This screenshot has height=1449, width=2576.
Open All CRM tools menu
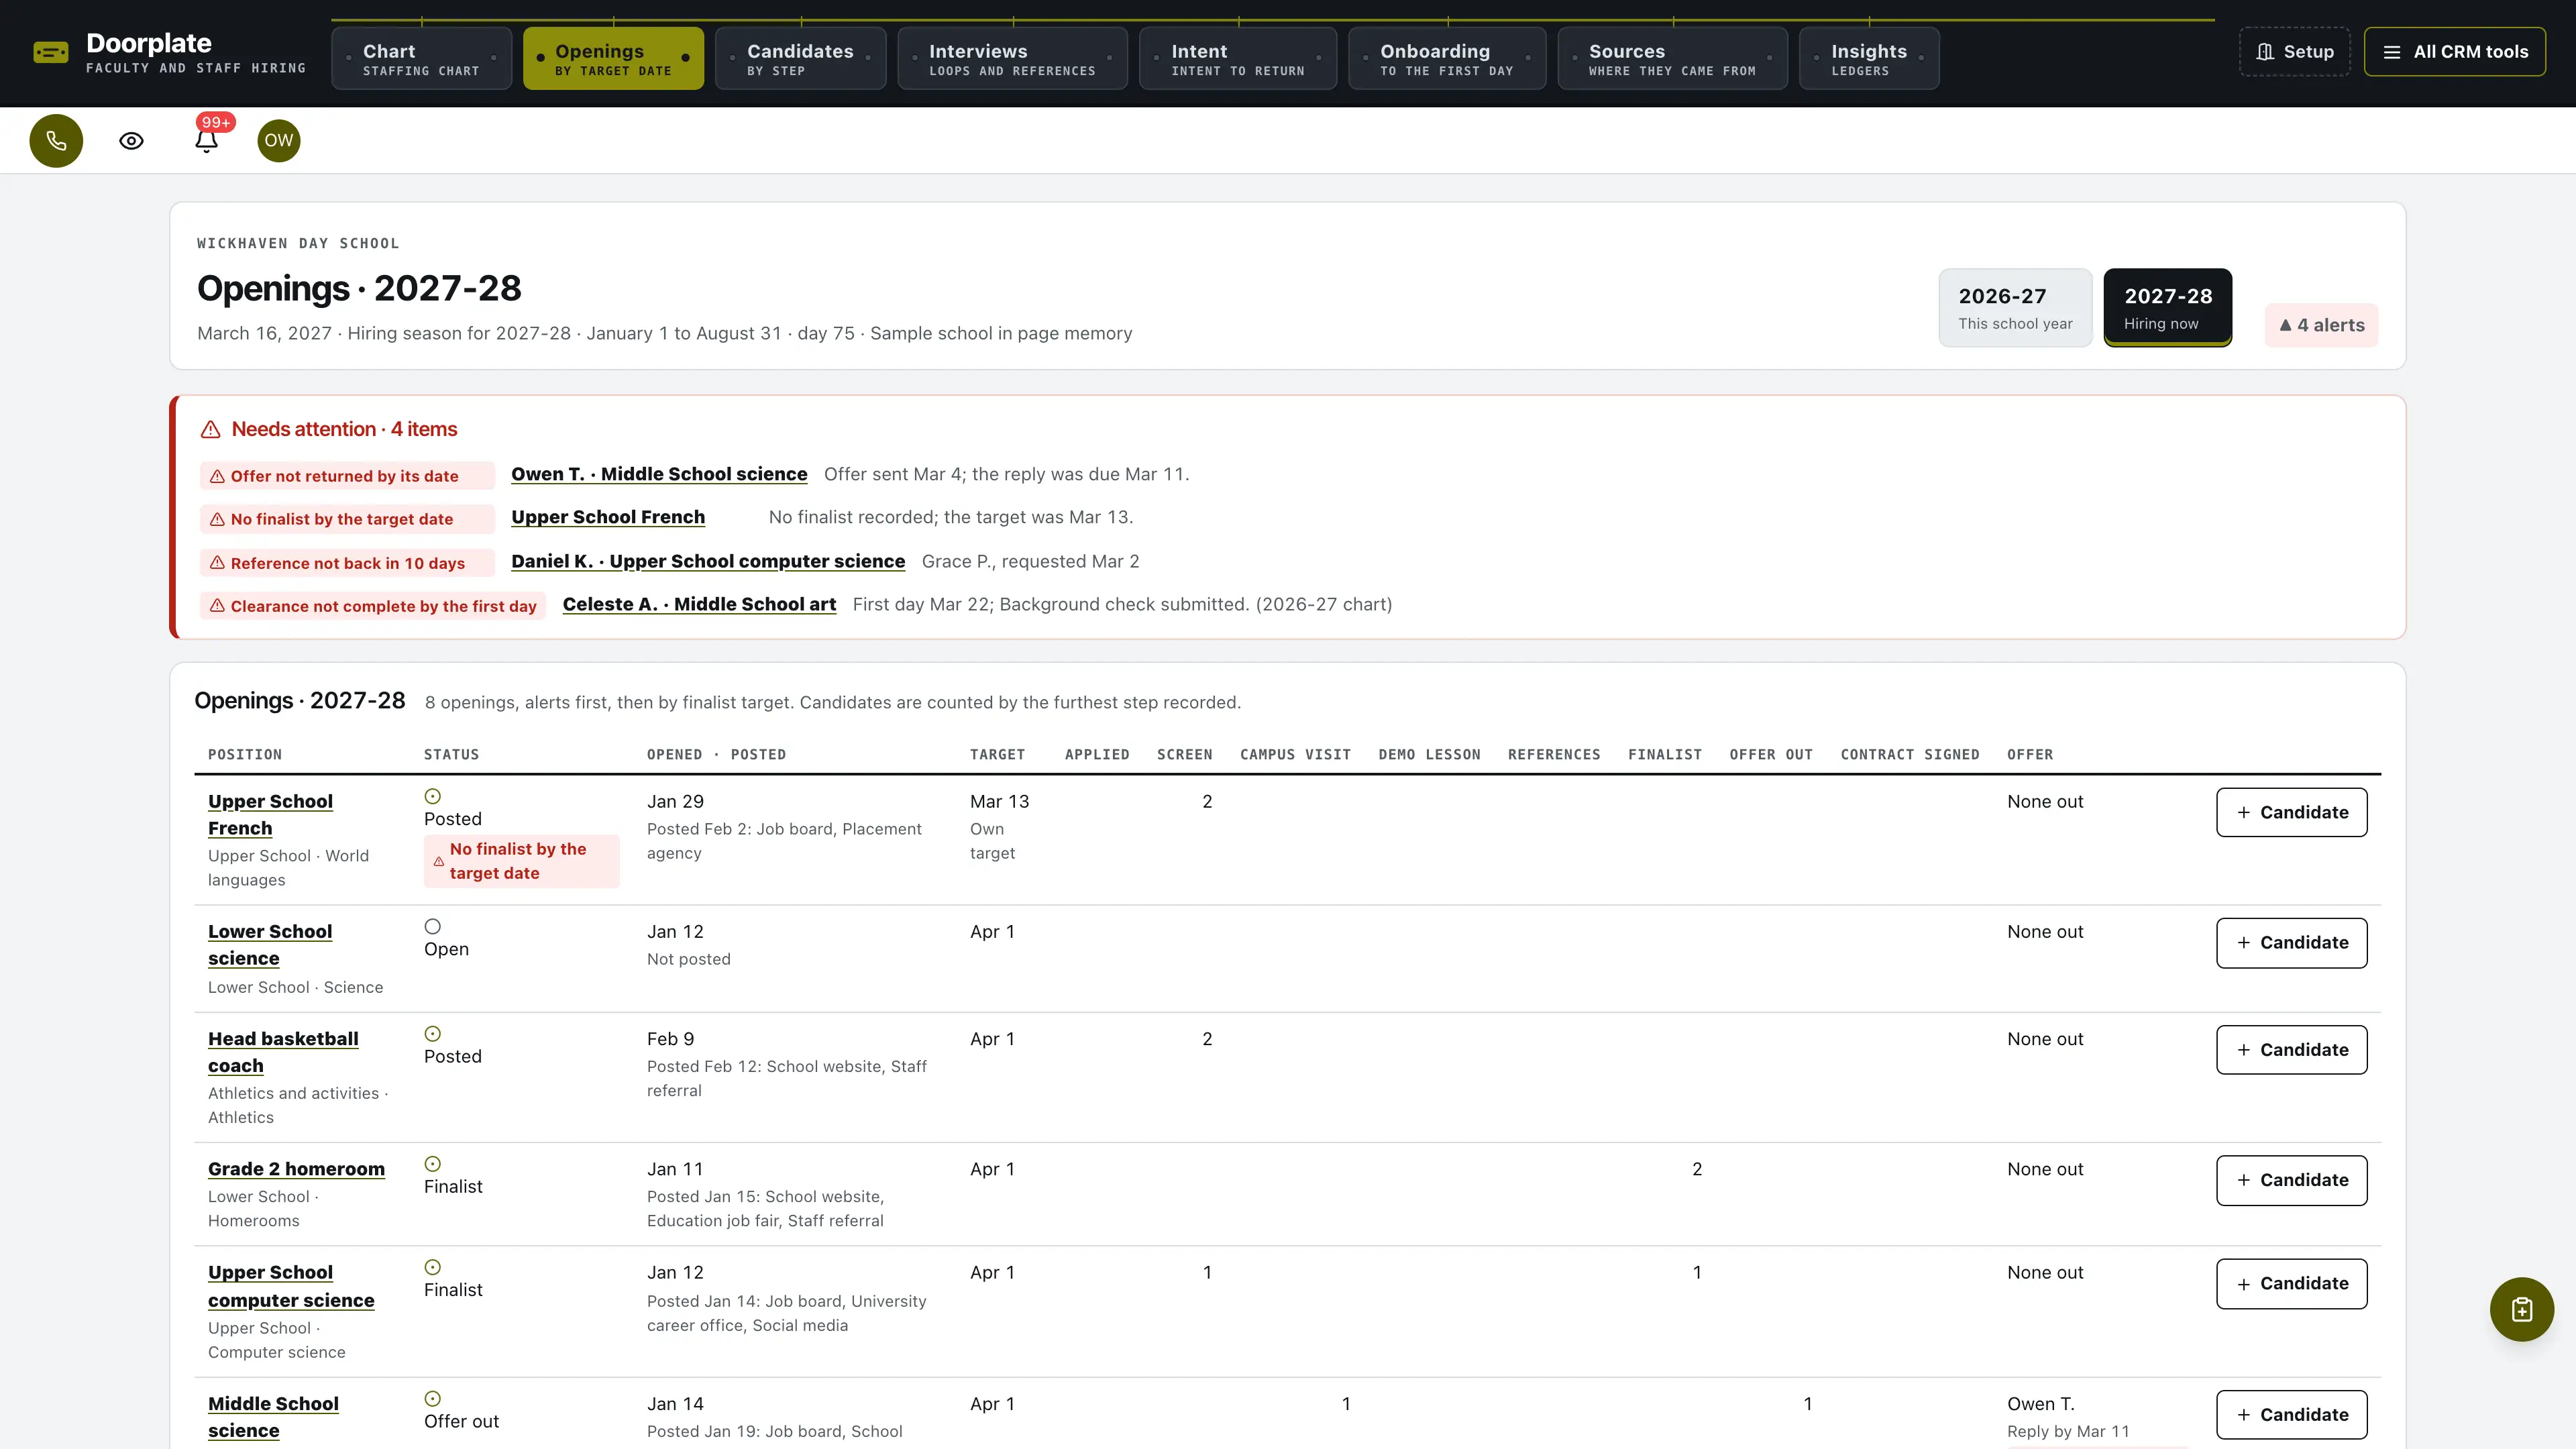coord(2454,52)
